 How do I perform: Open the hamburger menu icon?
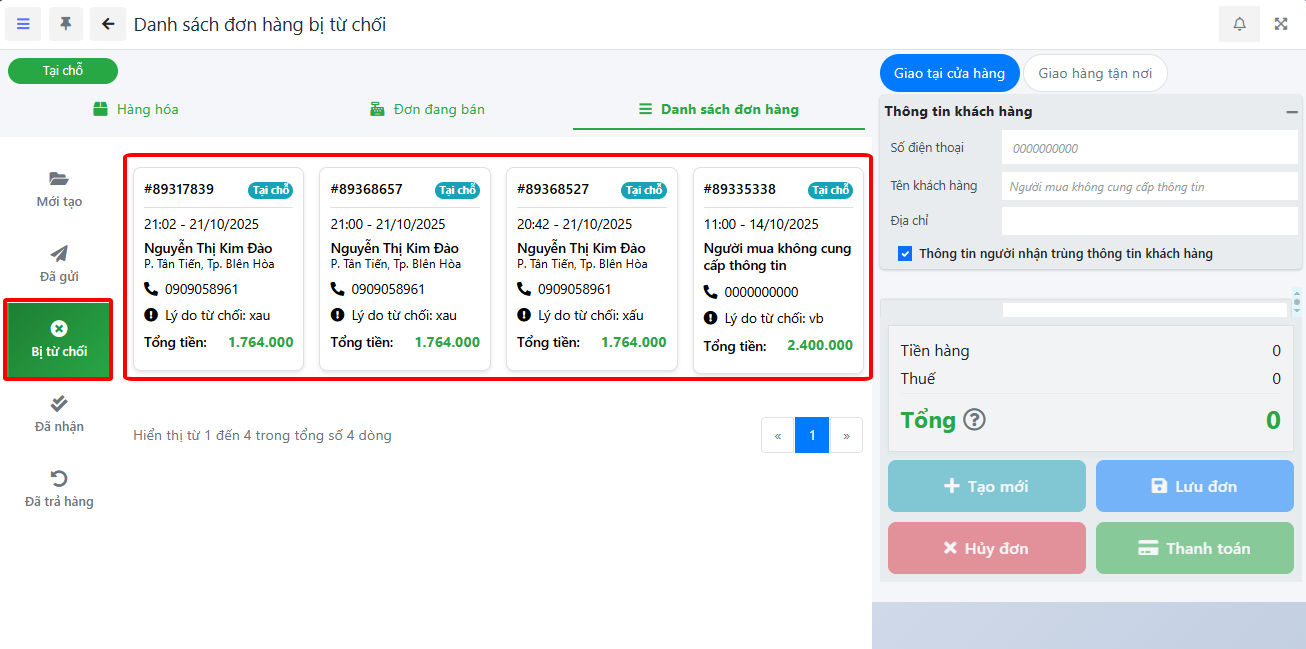(x=23, y=24)
